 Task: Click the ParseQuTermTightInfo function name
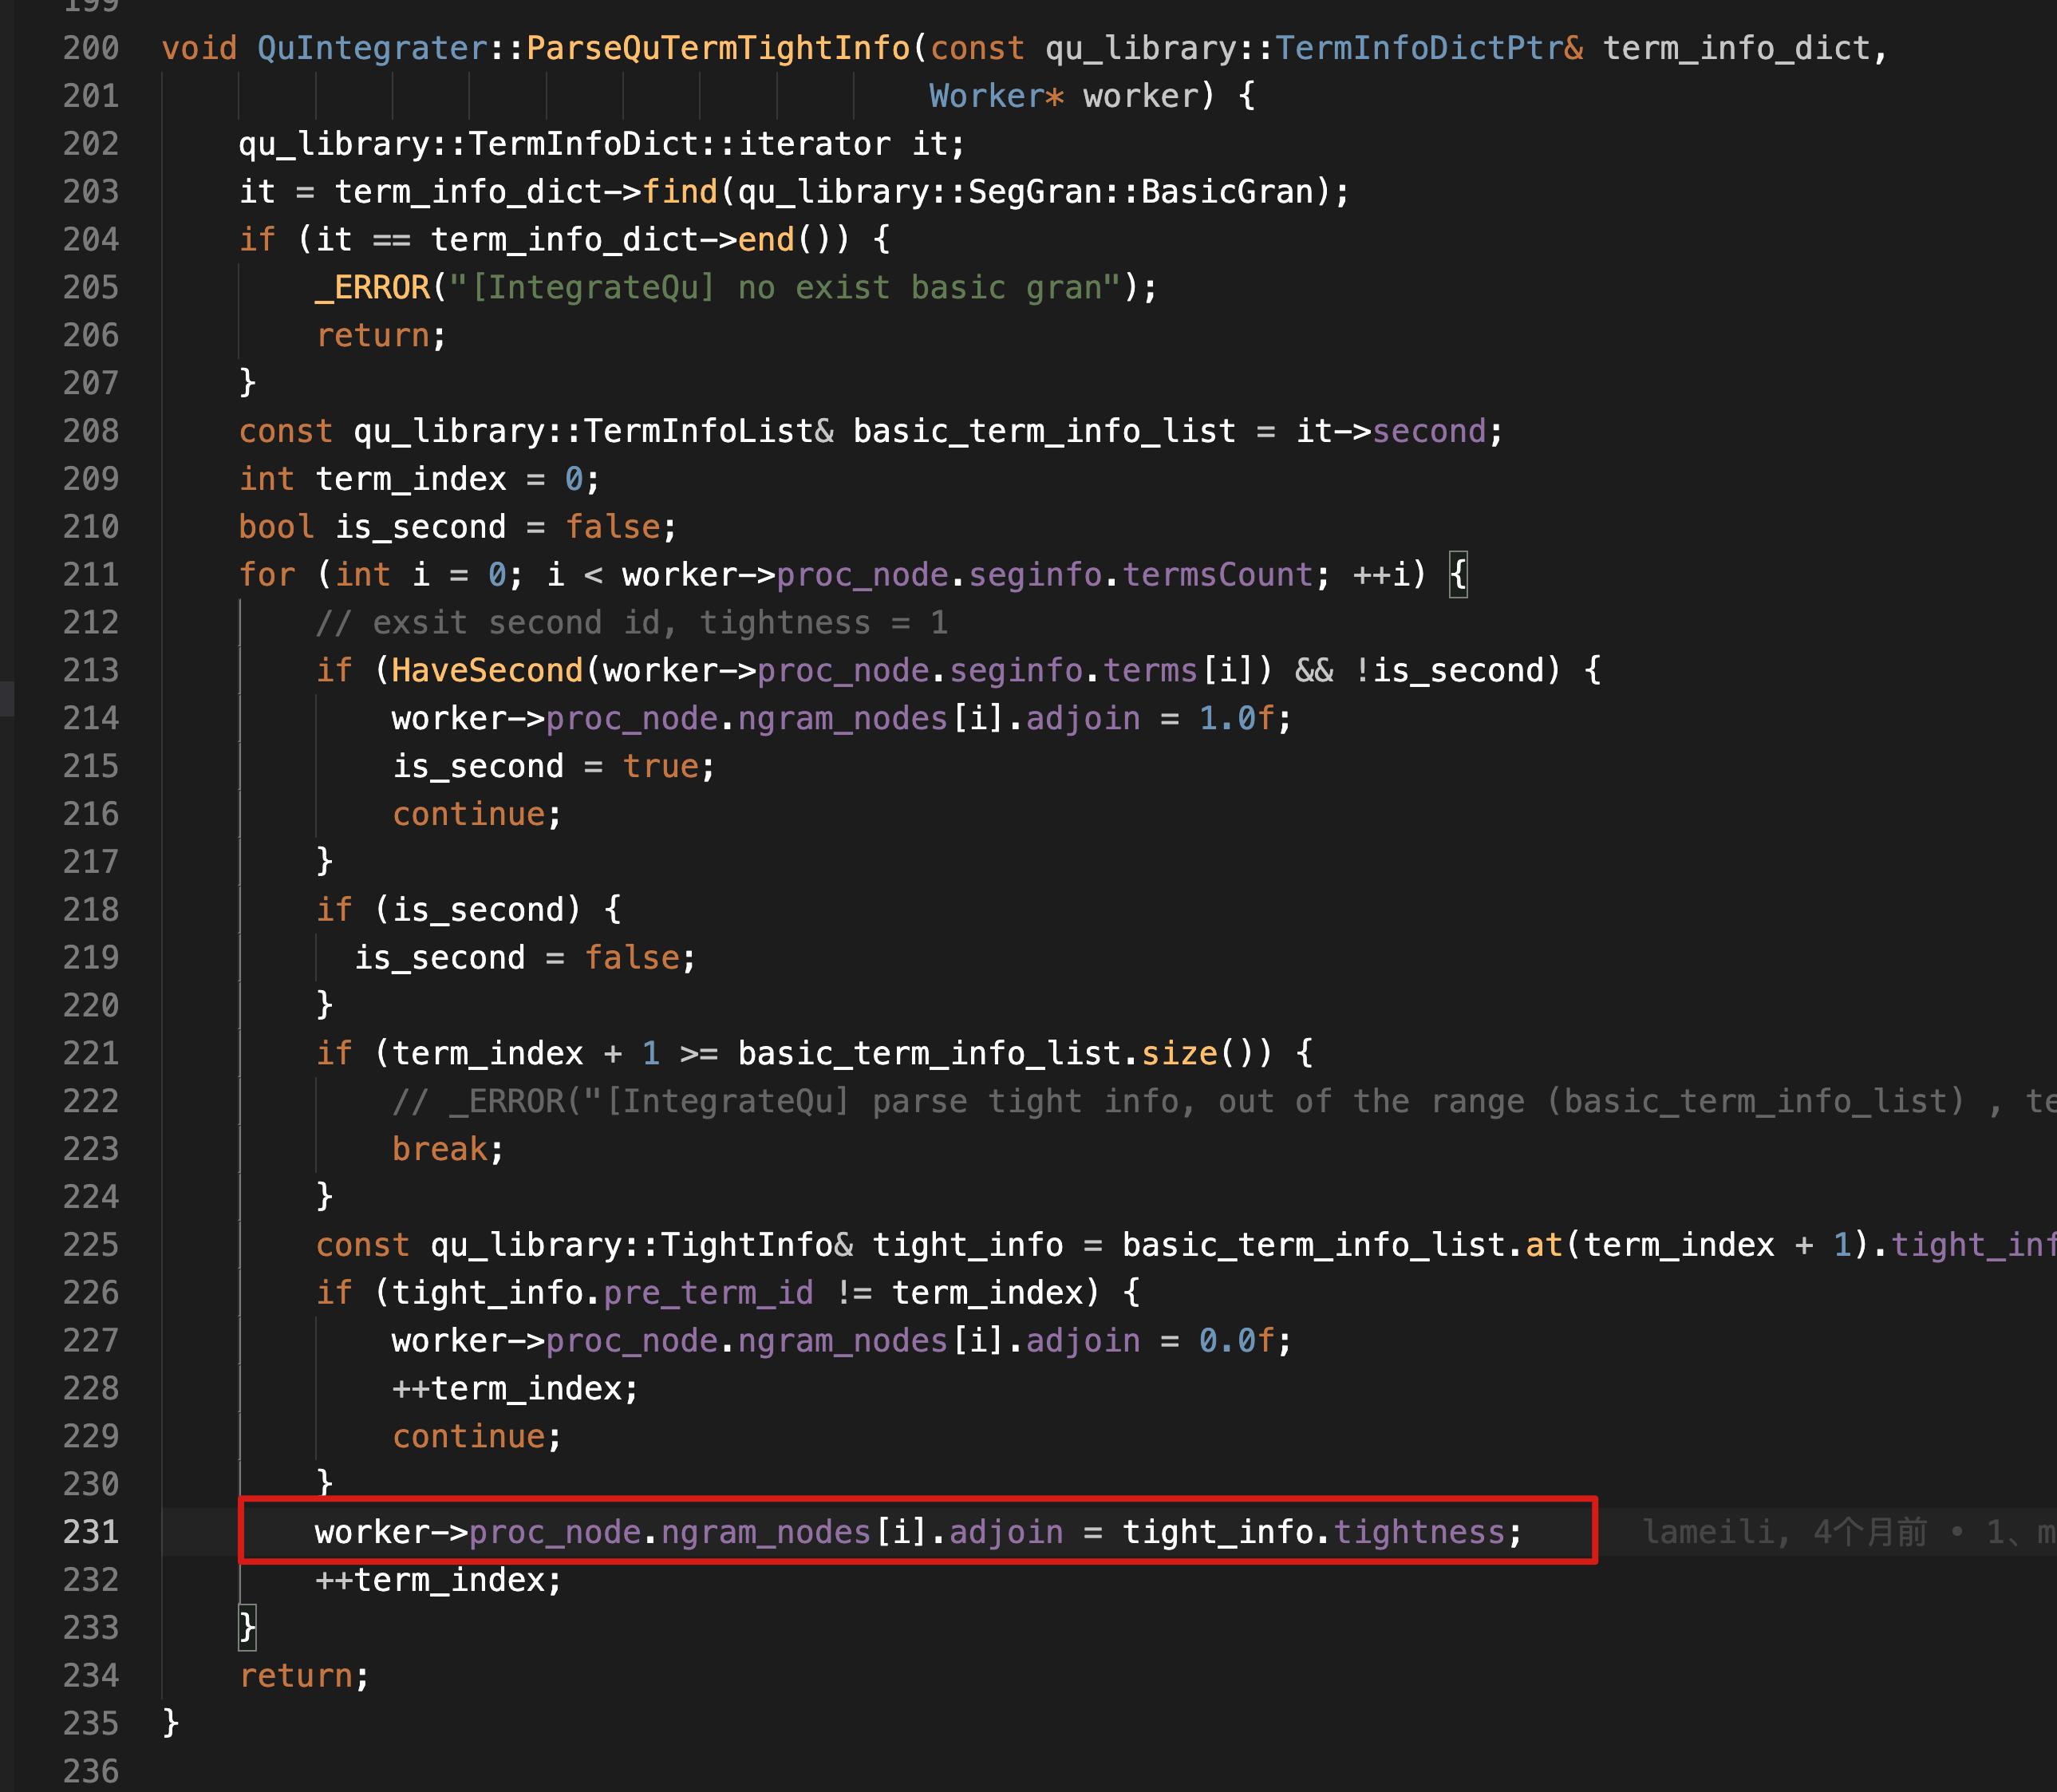[718, 48]
